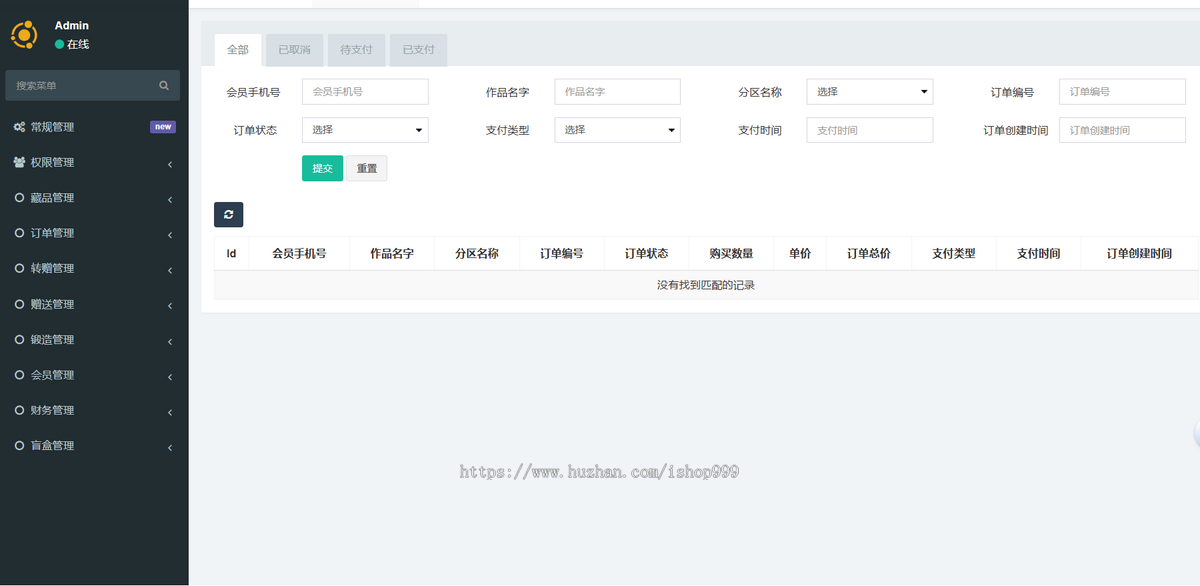Click the gears icon beside 常规管理
The width and height of the screenshot is (1200, 586).
coord(19,127)
